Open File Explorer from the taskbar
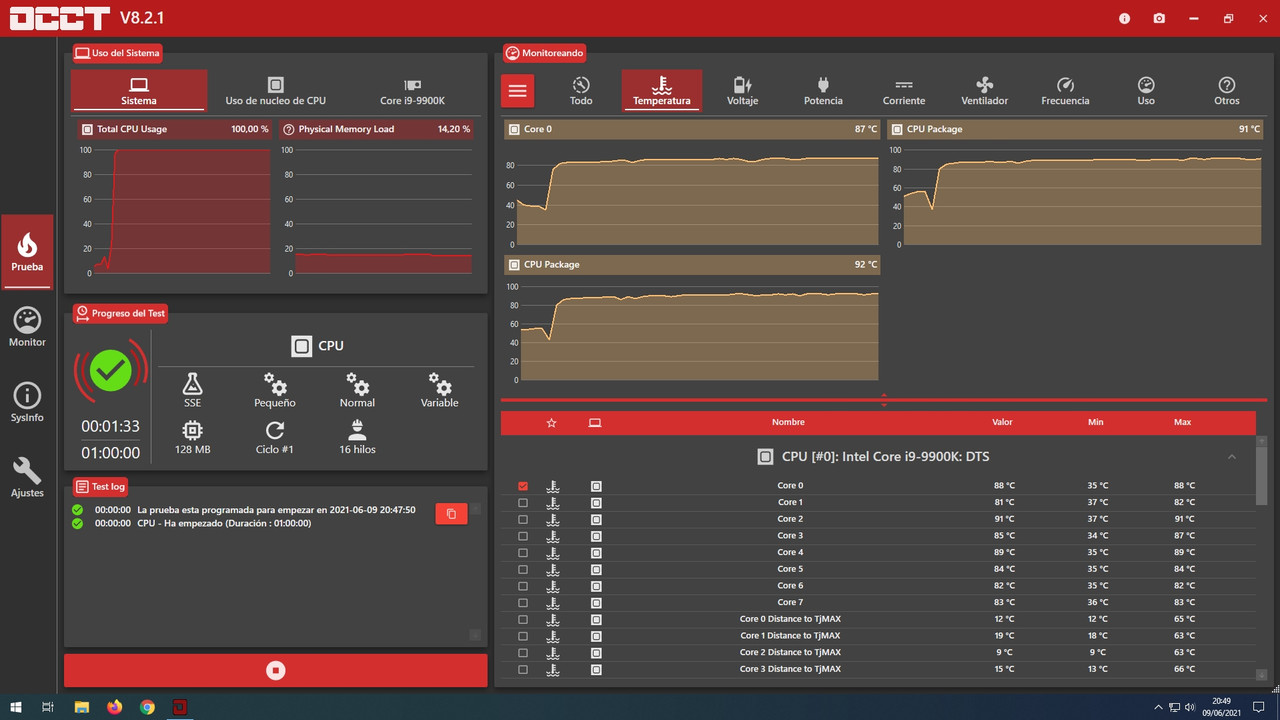1280x720 pixels. 82,707
